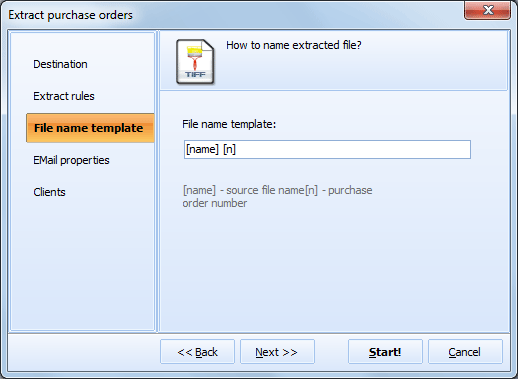518x379 pixels.
Task: Cancel the extract wizard
Action: (x=465, y=352)
